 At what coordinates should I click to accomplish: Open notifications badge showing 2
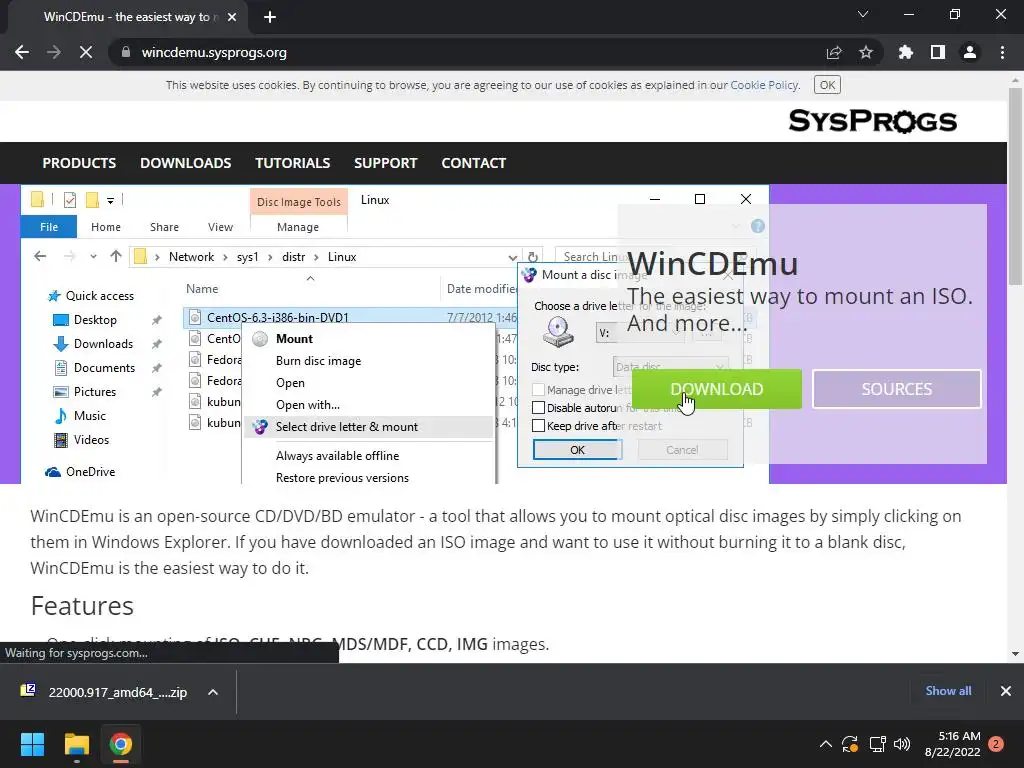(x=996, y=744)
